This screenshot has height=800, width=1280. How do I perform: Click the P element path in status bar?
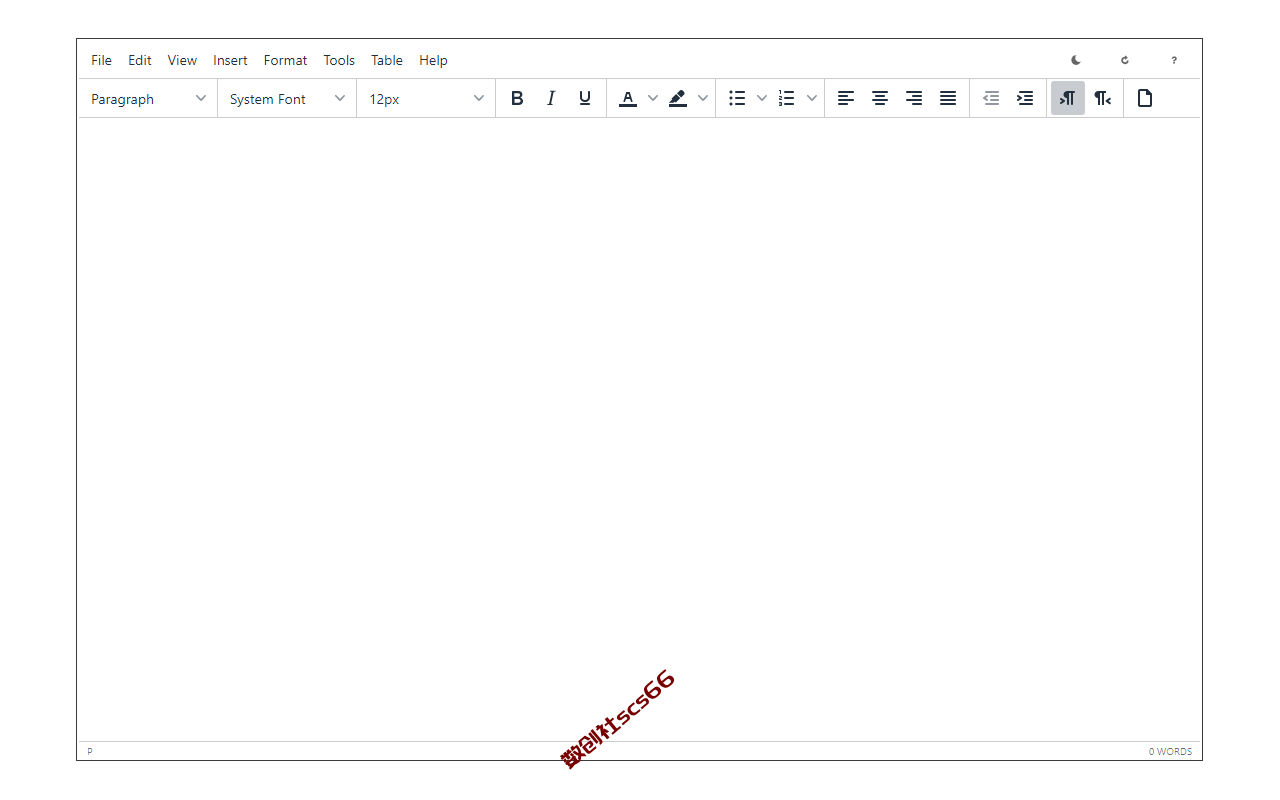tap(90, 751)
